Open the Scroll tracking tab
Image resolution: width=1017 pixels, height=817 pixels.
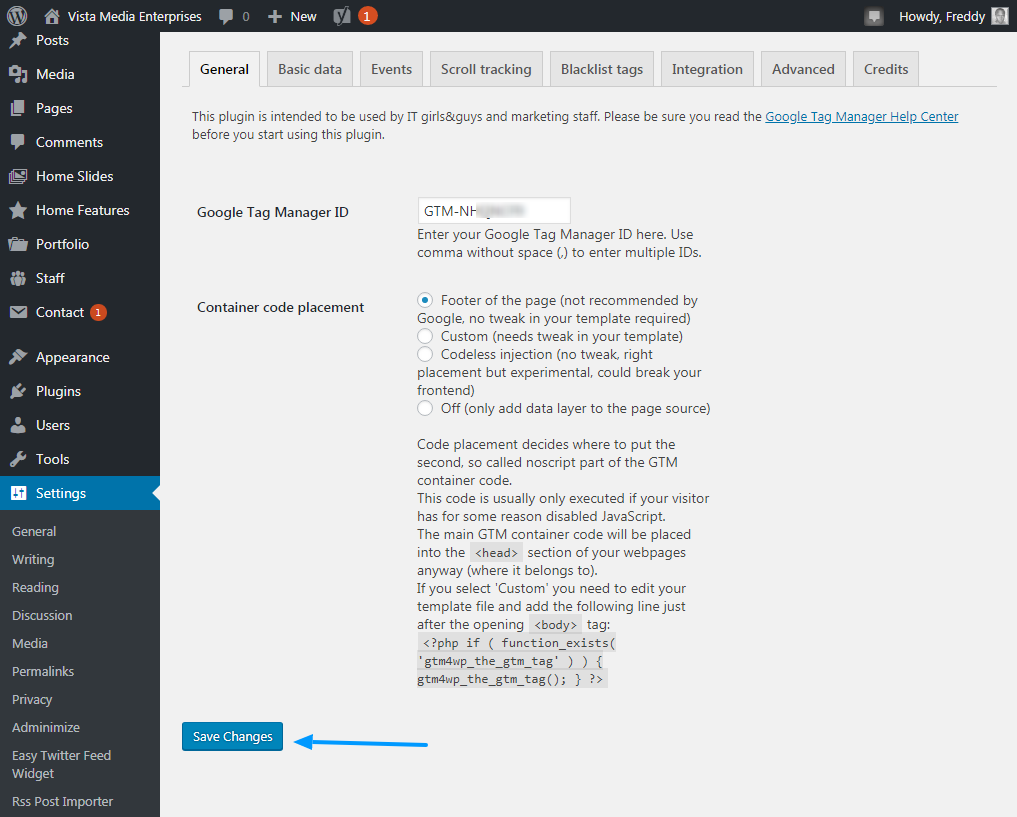486,69
